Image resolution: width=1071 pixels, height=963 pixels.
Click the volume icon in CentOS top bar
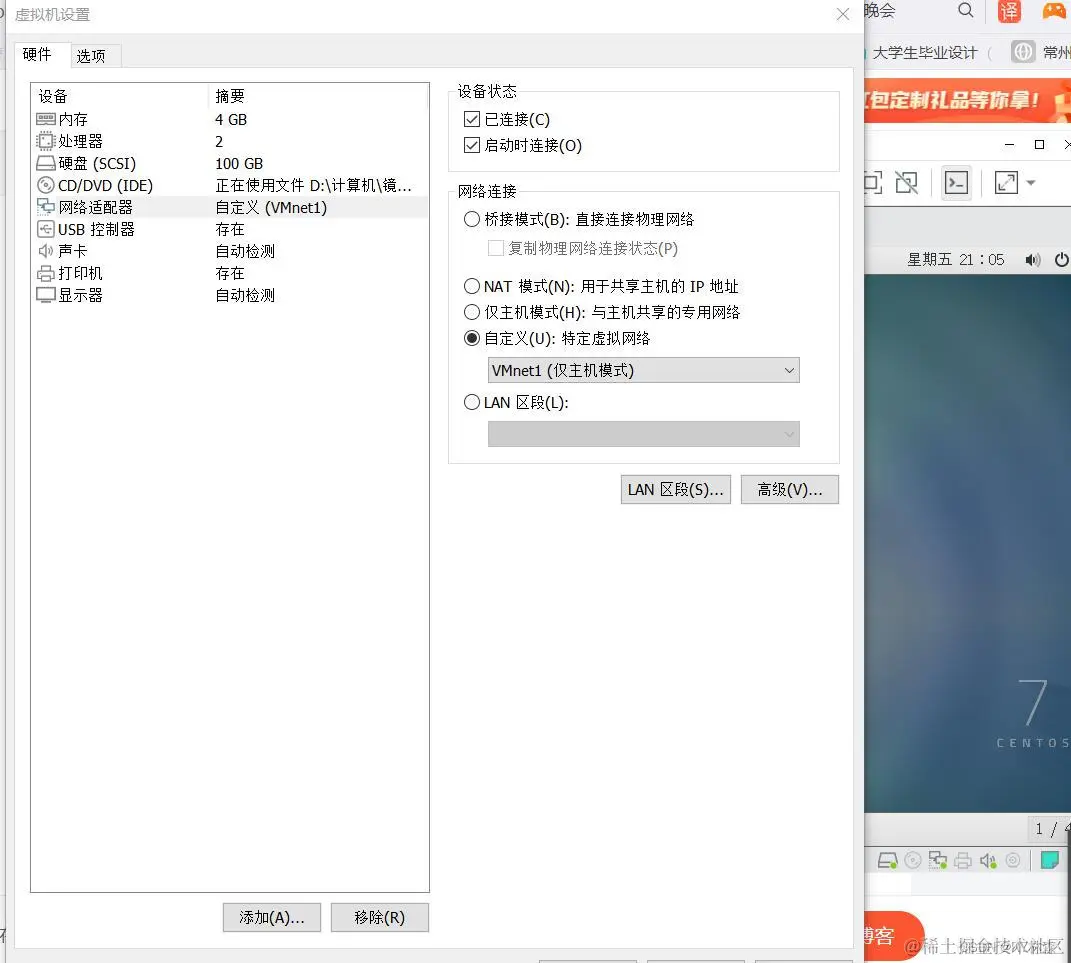tap(1033, 260)
